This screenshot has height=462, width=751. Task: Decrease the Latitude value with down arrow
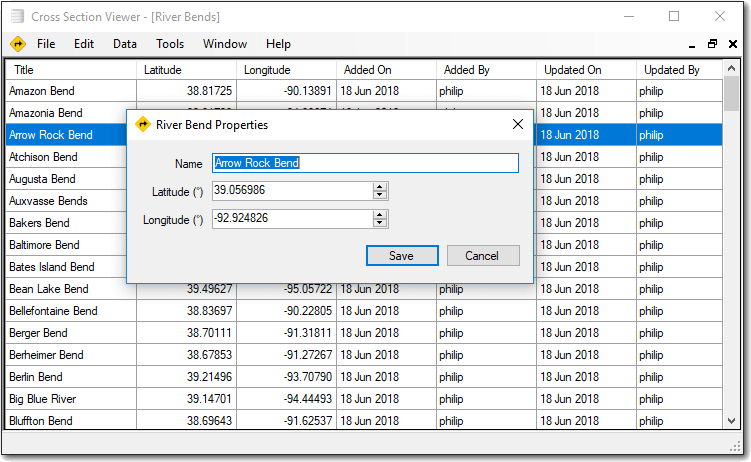[380, 195]
